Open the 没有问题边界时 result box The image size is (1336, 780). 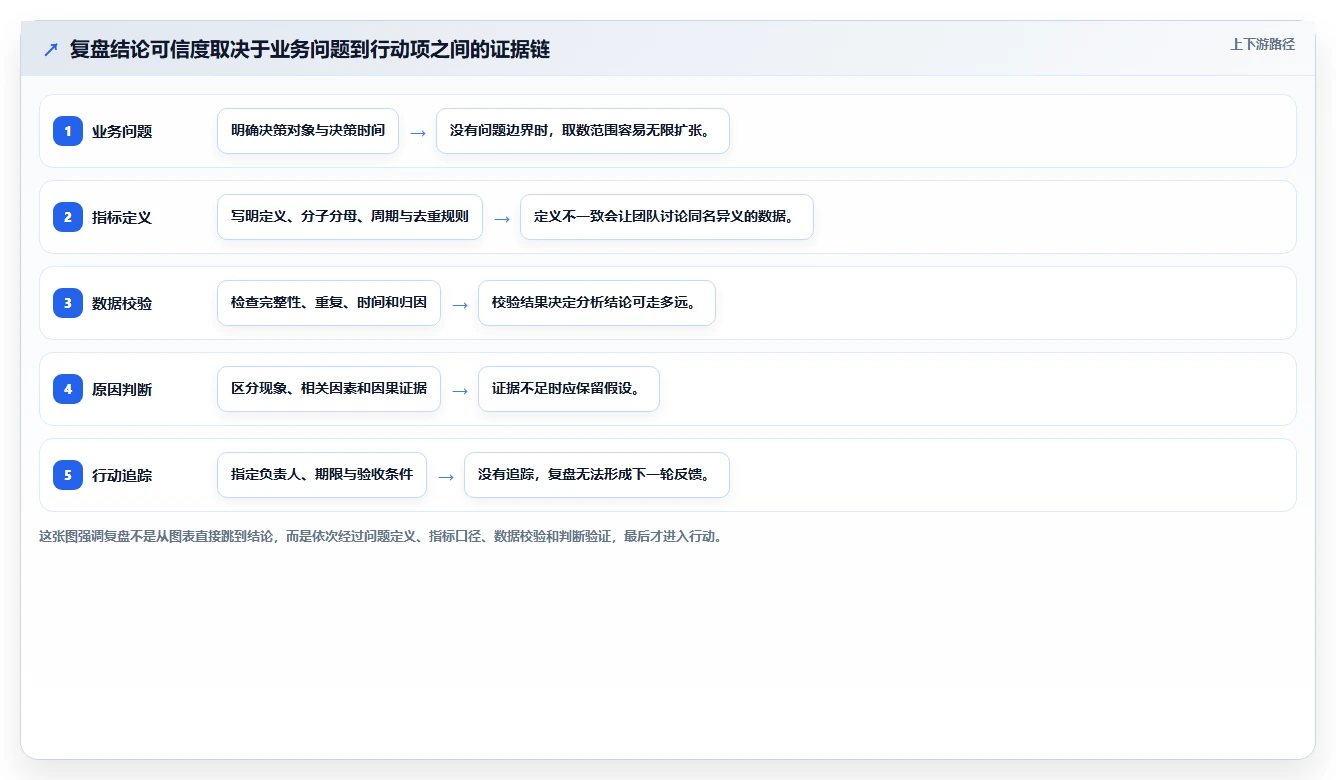(x=583, y=131)
